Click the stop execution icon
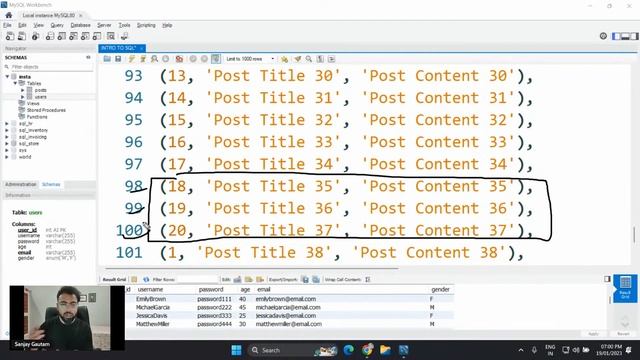Image resolution: width=640 pixels, height=360 pixels. (166, 59)
